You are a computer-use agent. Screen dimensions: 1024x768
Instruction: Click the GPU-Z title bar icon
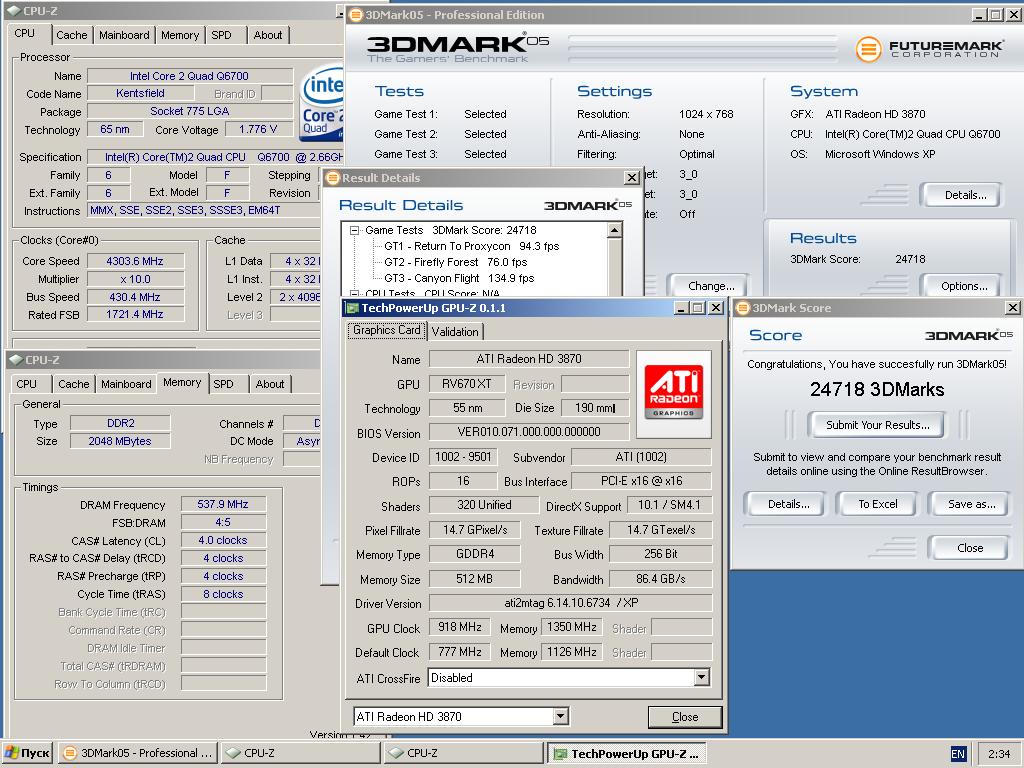(x=352, y=308)
